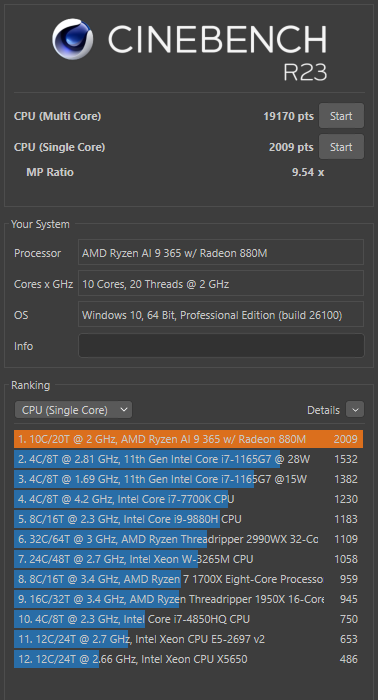Viewport: 378px width, 700px height.
Task: Select the Core i9-9880H ranking entry
Action: click(188, 519)
